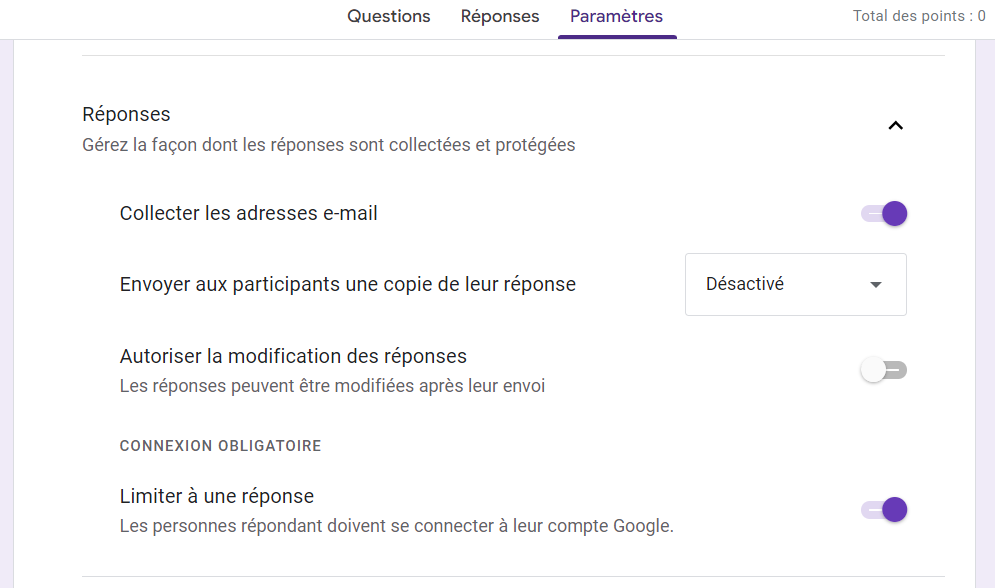This screenshot has width=995, height=588.
Task: Click the small arrow icon beside Désactivé
Action: [x=876, y=285]
